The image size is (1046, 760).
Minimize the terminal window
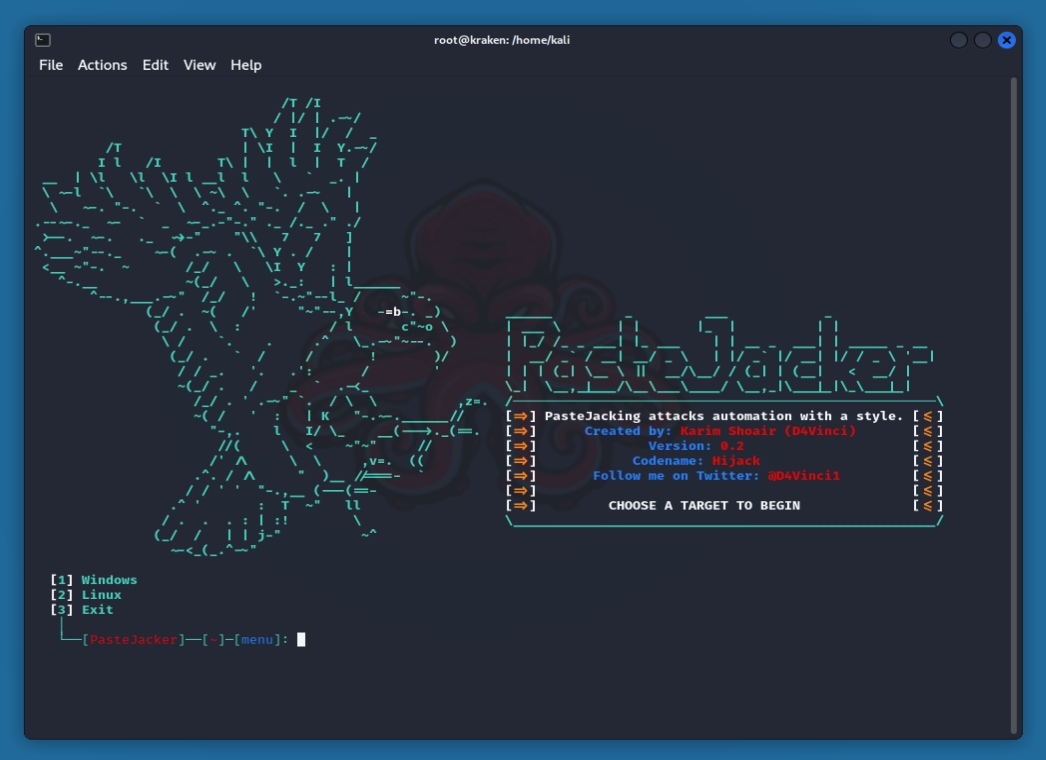click(958, 40)
